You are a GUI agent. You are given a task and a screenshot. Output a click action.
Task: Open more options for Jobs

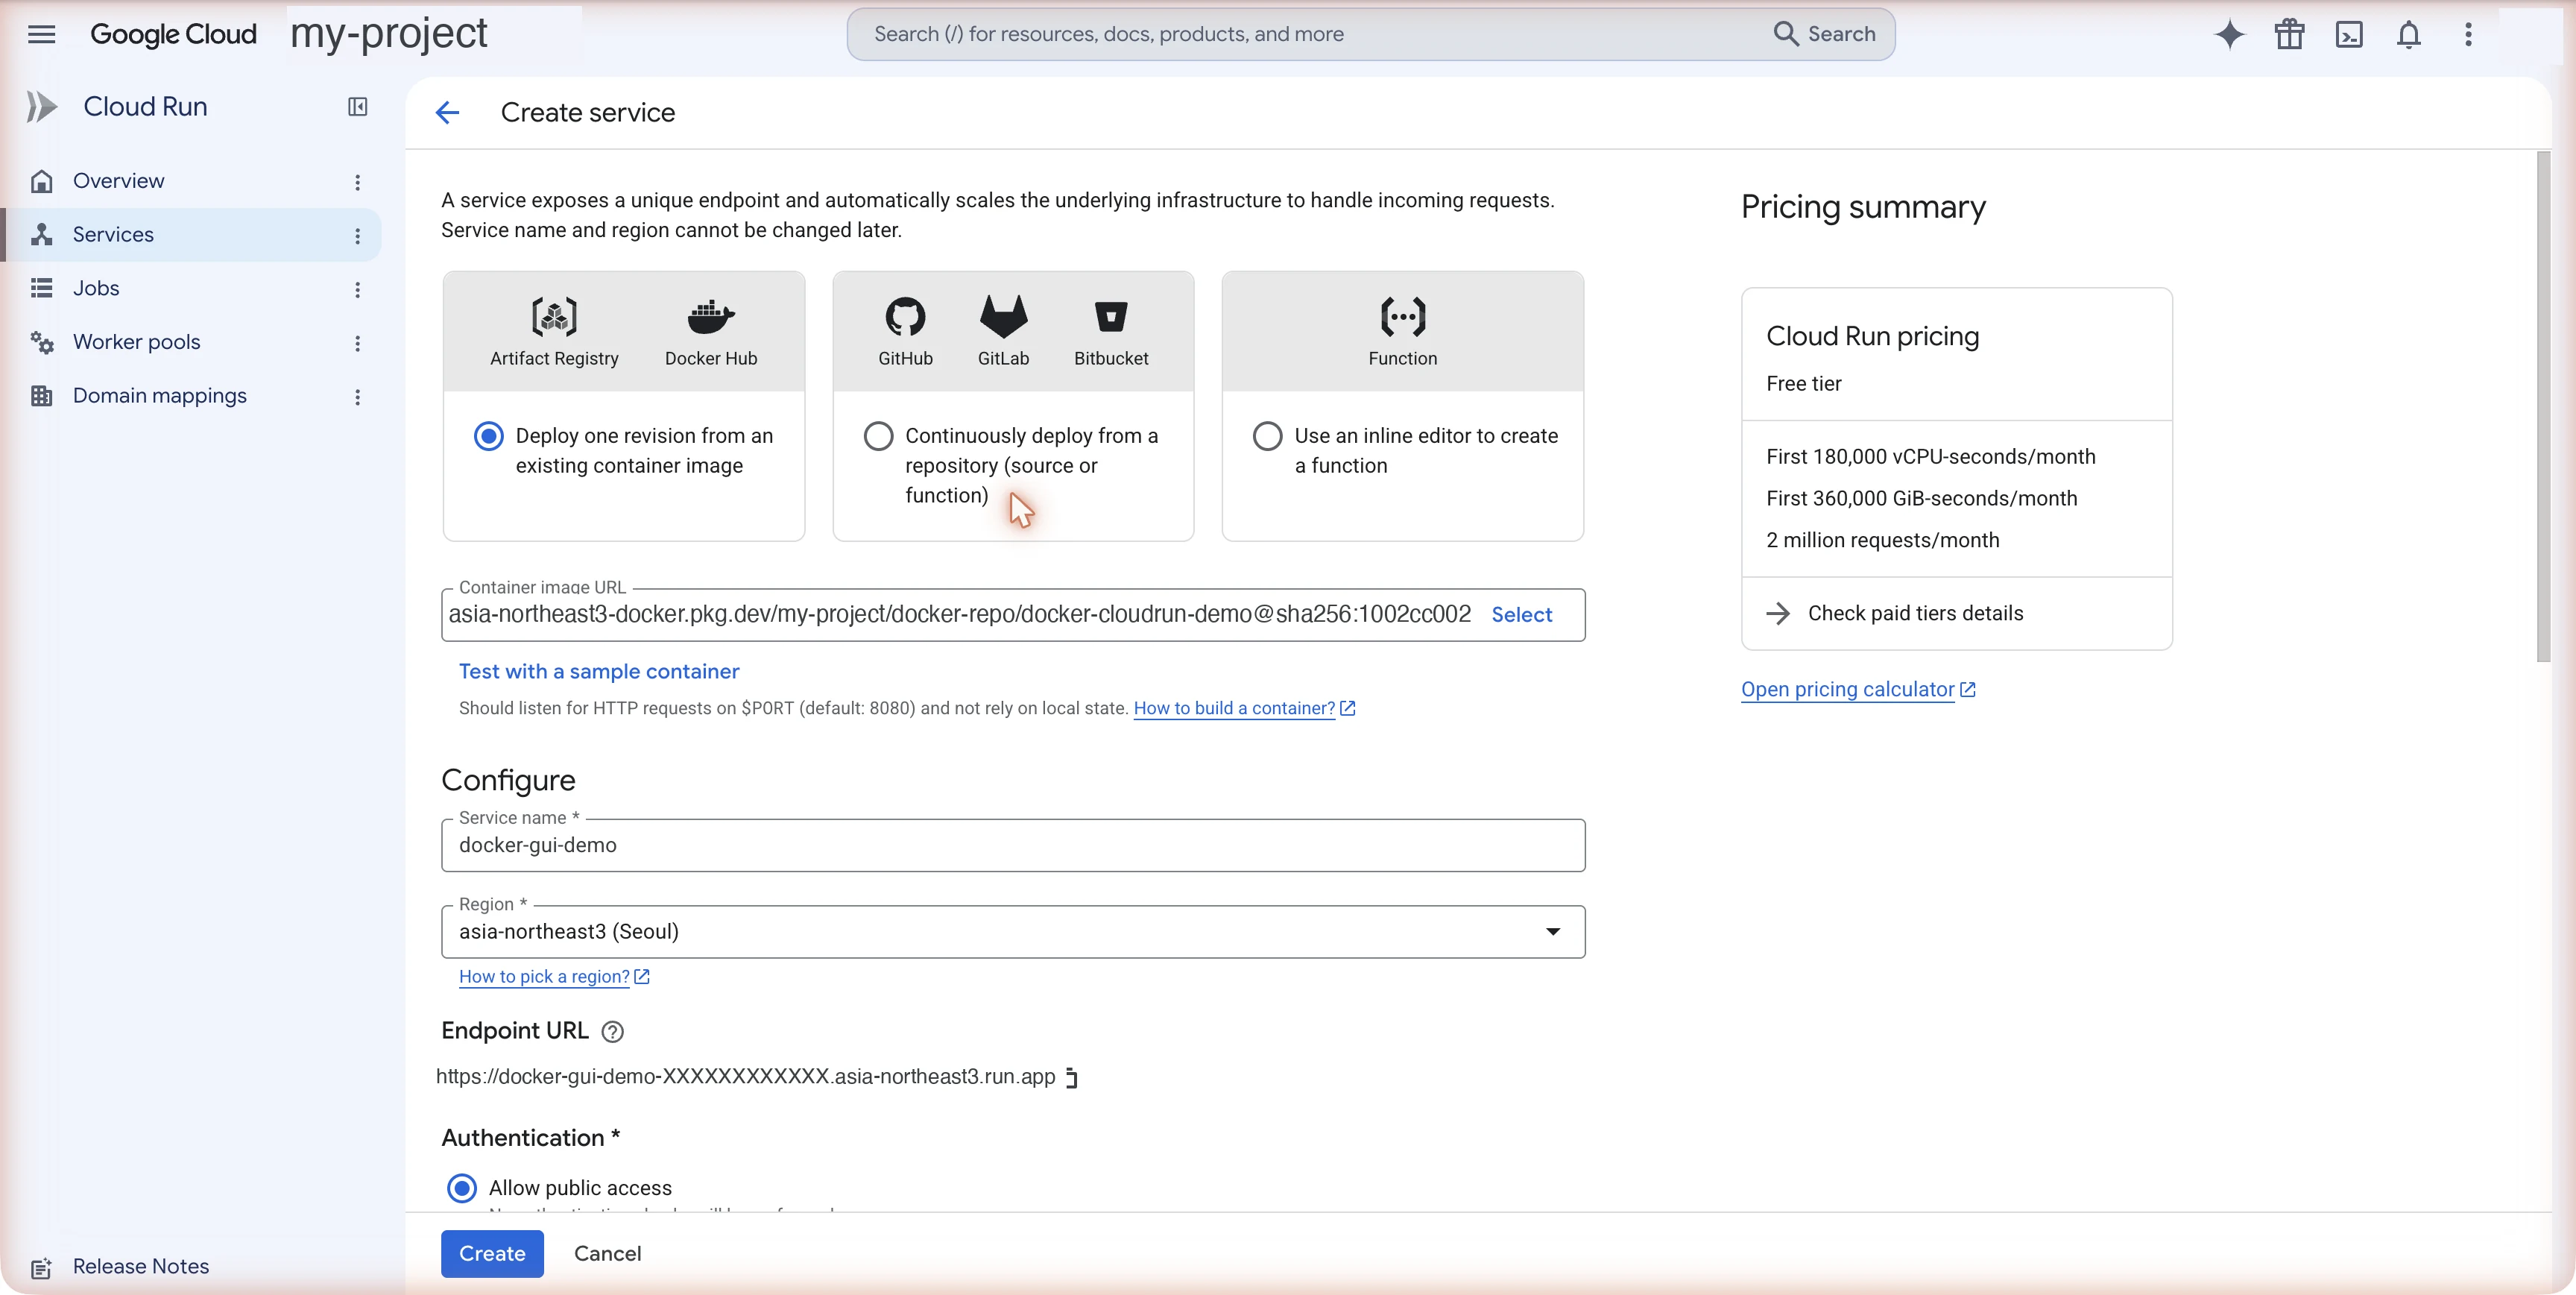tap(357, 290)
